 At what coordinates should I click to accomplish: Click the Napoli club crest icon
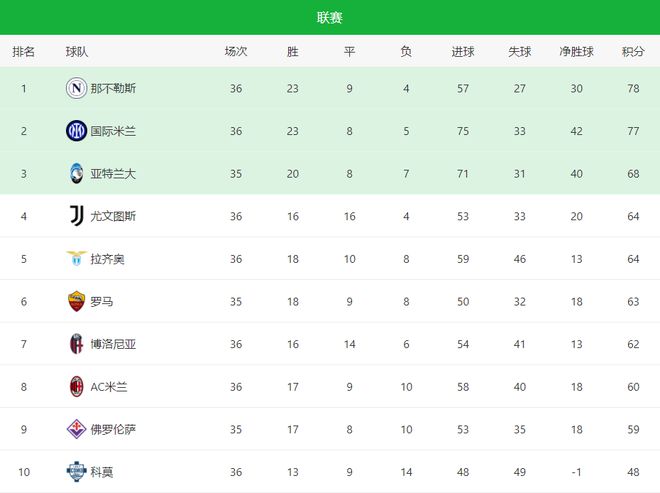(x=76, y=88)
